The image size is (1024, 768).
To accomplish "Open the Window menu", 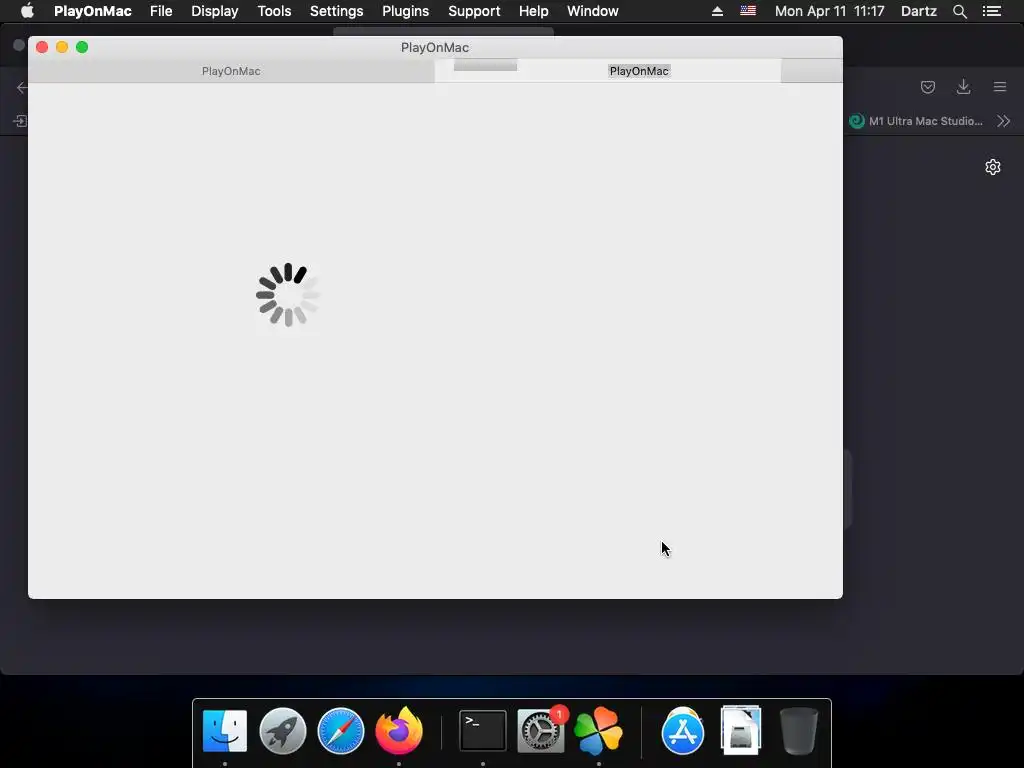I will pos(592,11).
